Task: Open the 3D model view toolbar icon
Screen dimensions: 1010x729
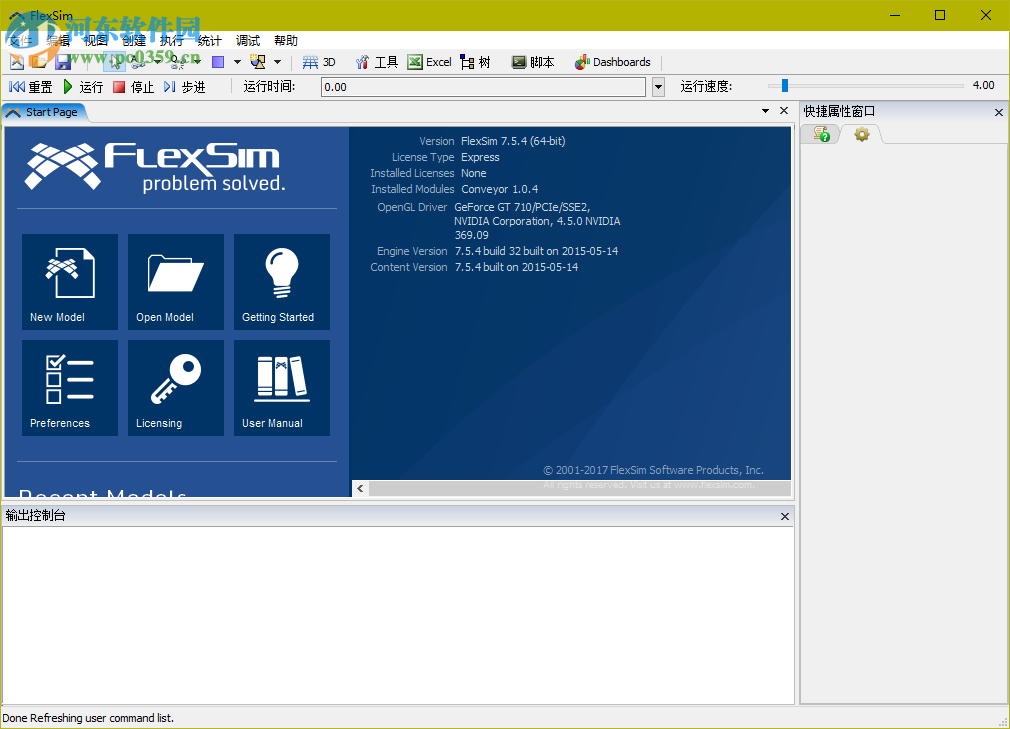Action: click(320, 61)
